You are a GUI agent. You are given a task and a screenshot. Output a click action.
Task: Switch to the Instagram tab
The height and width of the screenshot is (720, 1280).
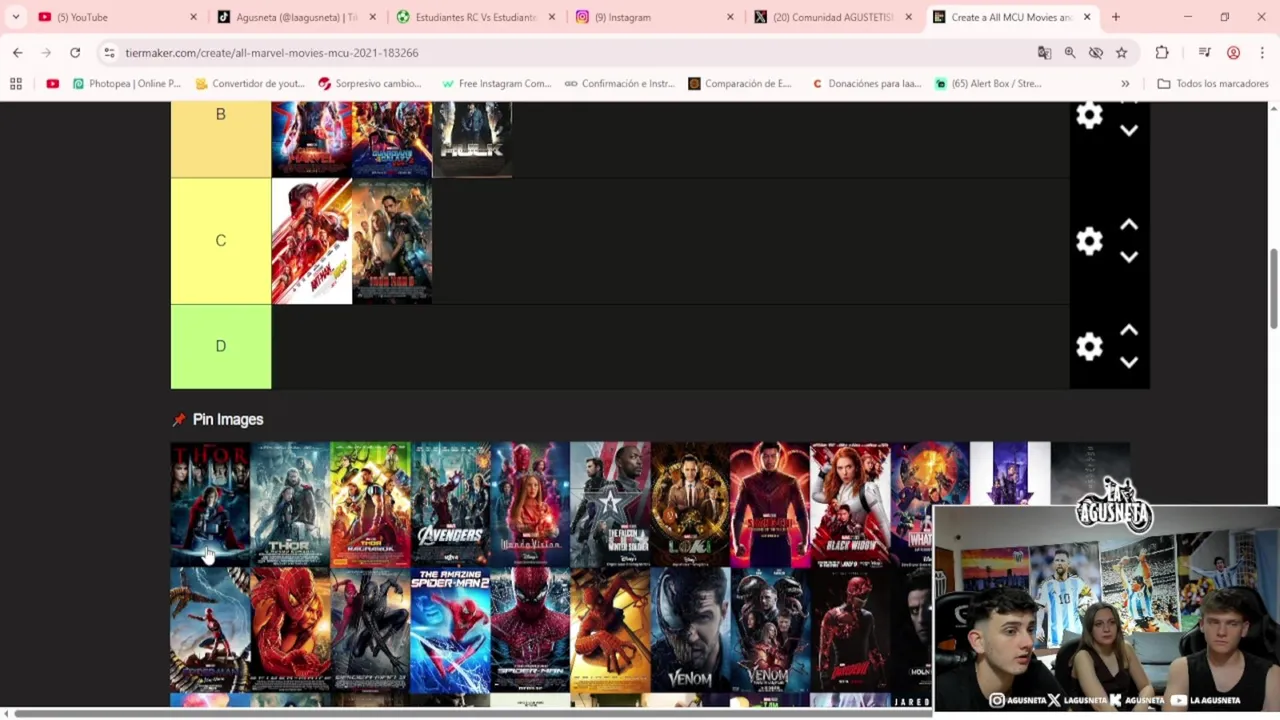point(656,17)
